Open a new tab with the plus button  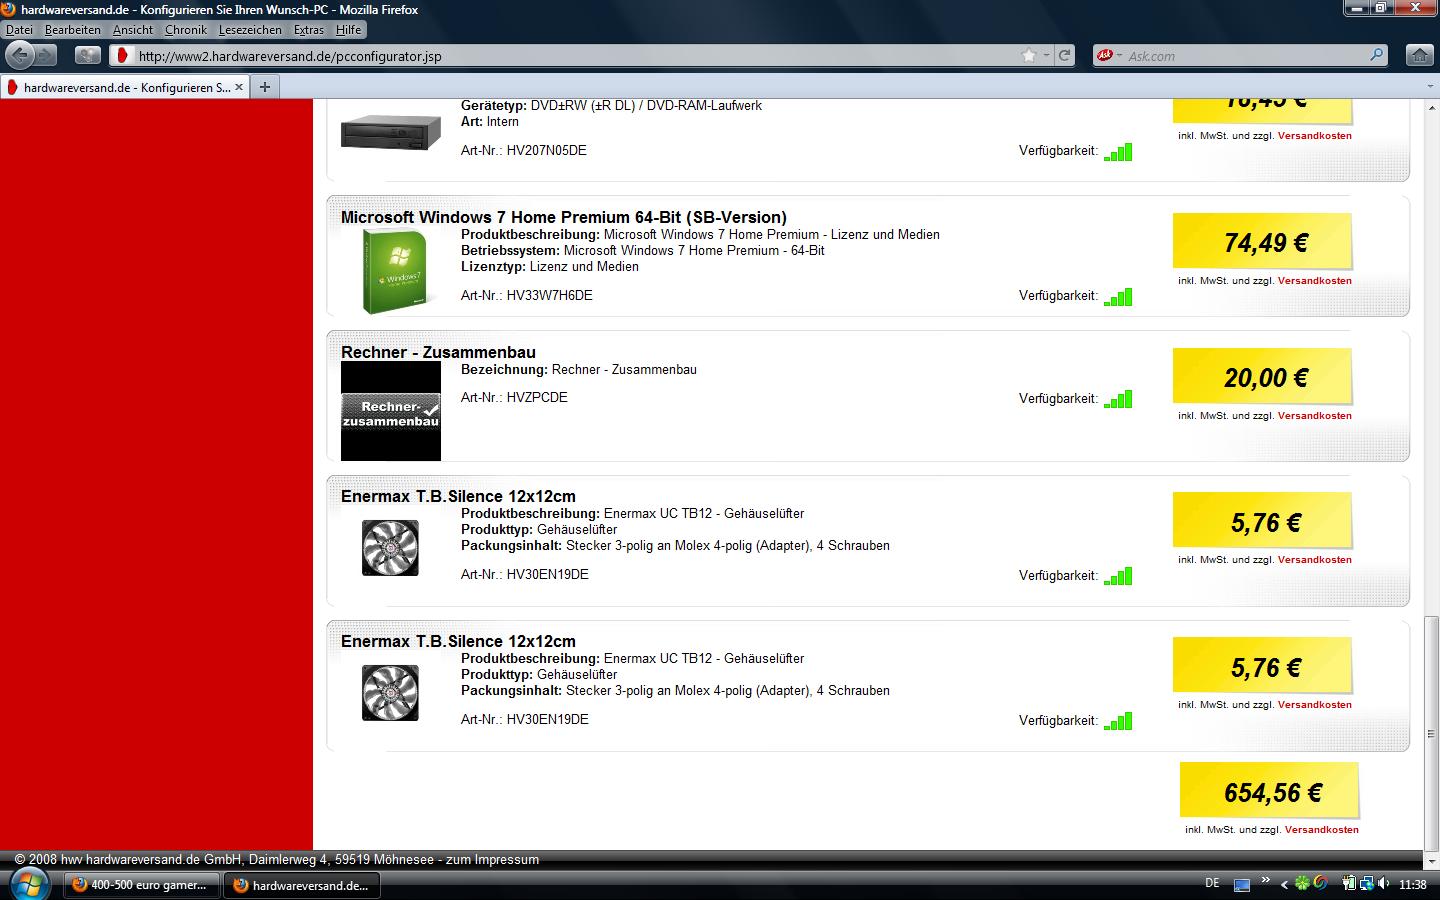[264, 87]
